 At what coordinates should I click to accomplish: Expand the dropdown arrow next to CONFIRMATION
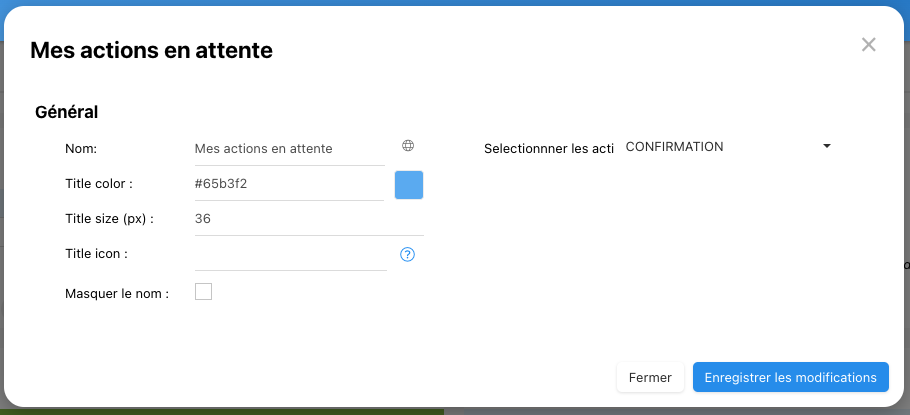(827, 147)
